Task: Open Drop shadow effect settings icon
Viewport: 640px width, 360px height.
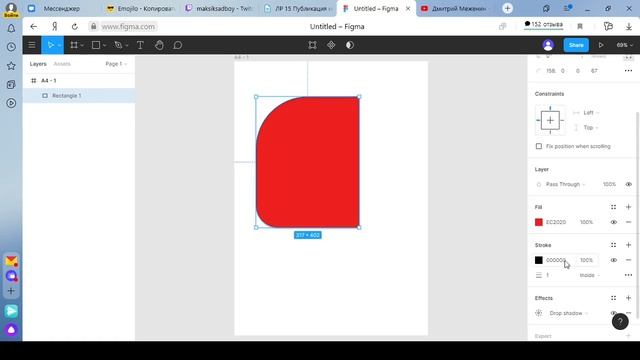Action: 539,313
